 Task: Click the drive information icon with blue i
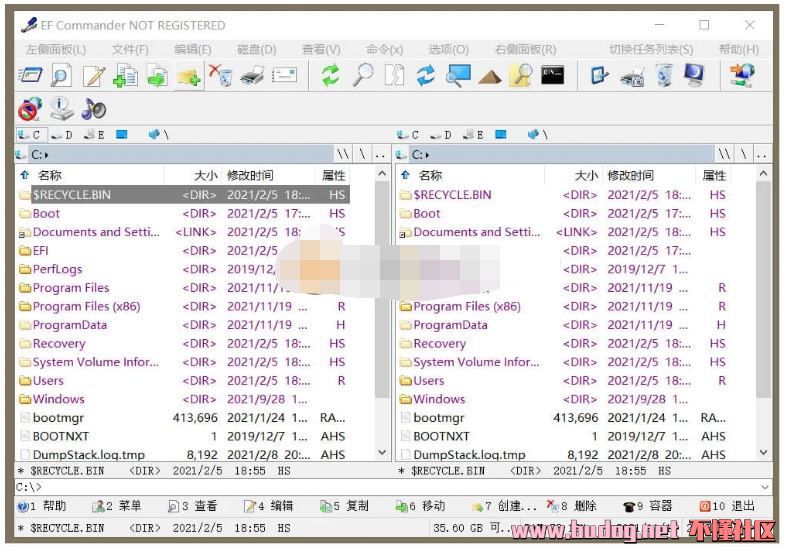(x=62, y=109)
